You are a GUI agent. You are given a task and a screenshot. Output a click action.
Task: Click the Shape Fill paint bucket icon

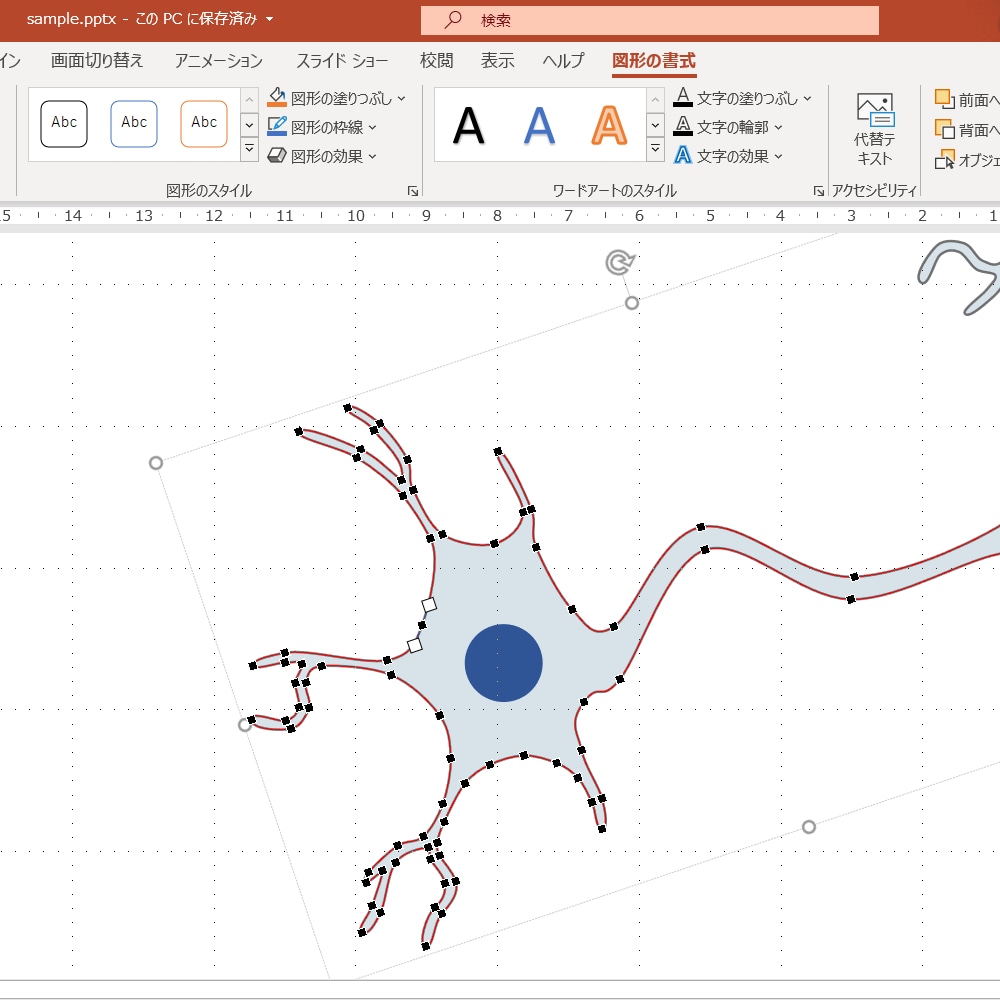click(277, 98)
